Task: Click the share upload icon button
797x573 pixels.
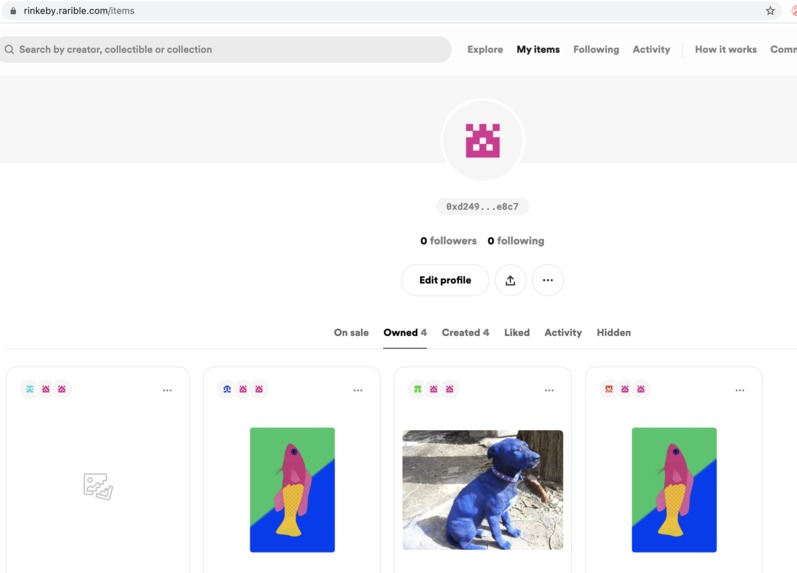Action: coord(510,280)
